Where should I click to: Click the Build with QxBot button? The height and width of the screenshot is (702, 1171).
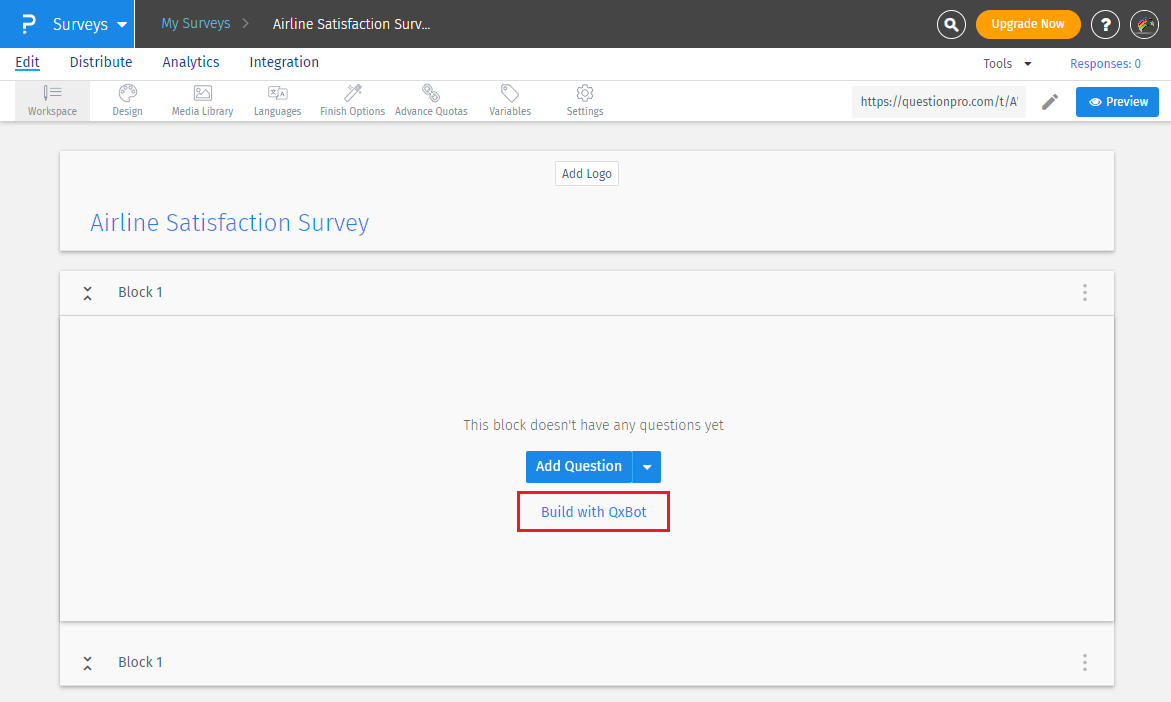pyautogui.click(x=593, y=511)
